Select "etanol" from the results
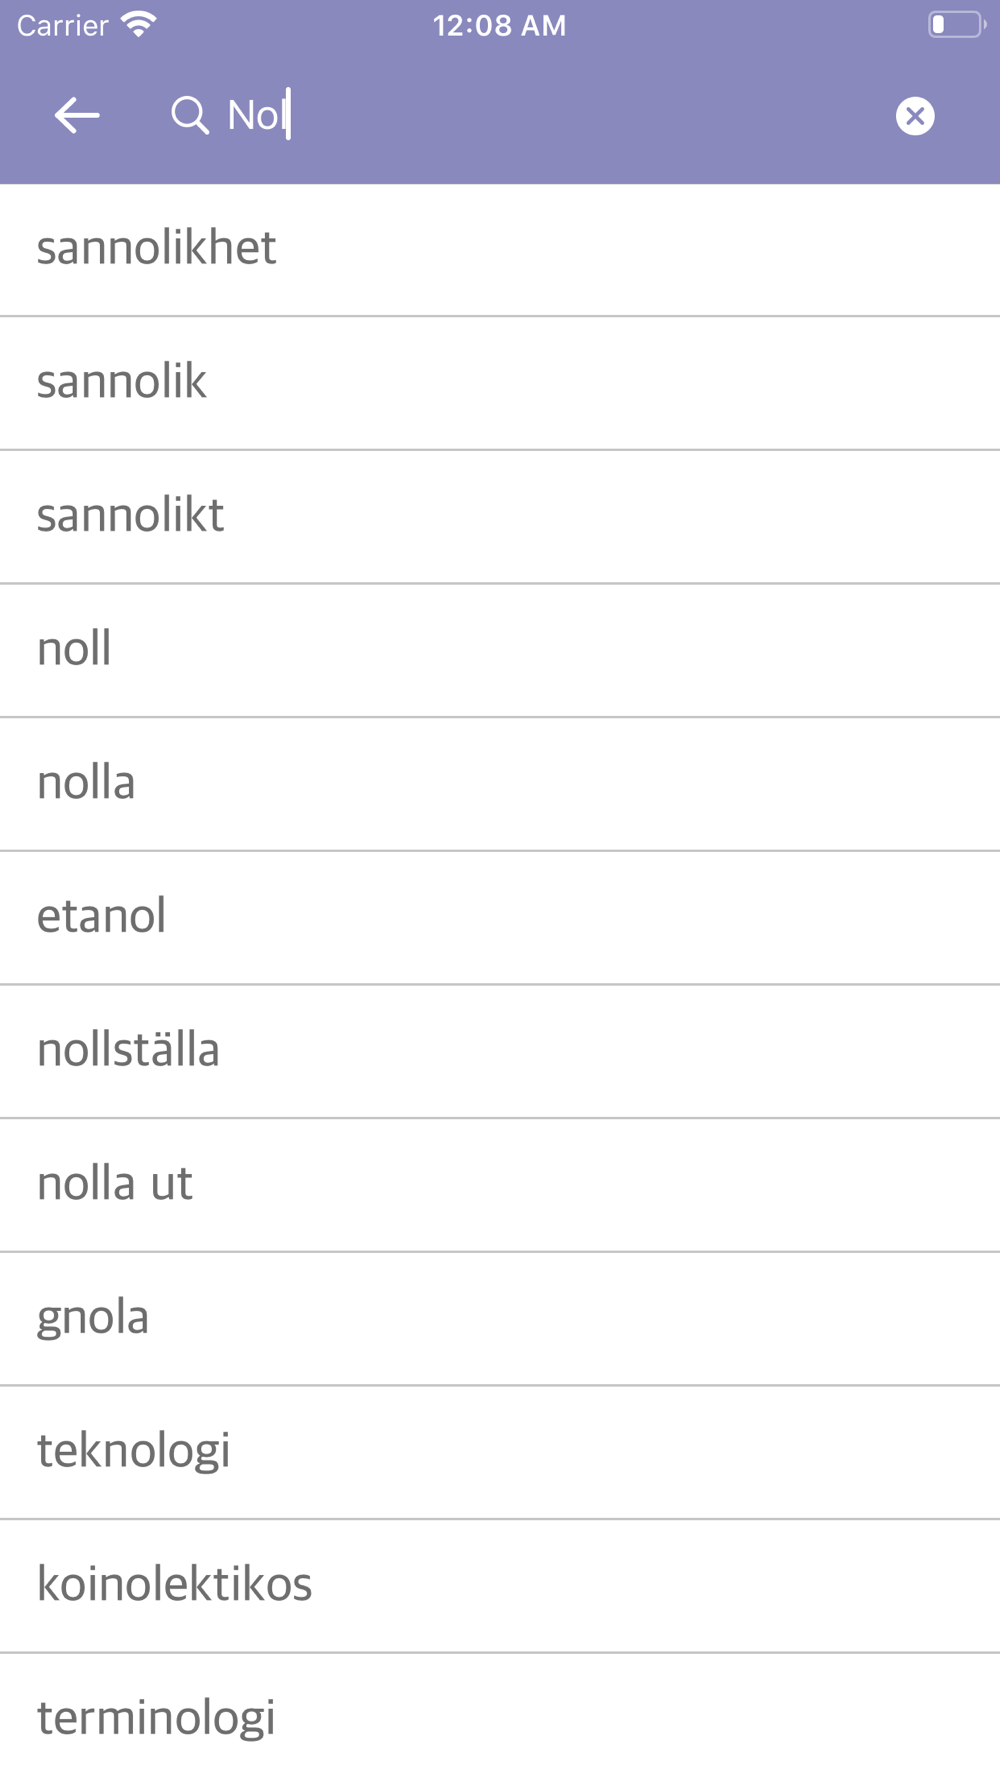Image resolution: width=1000 pixels, height=1778 pixels. 500,918
